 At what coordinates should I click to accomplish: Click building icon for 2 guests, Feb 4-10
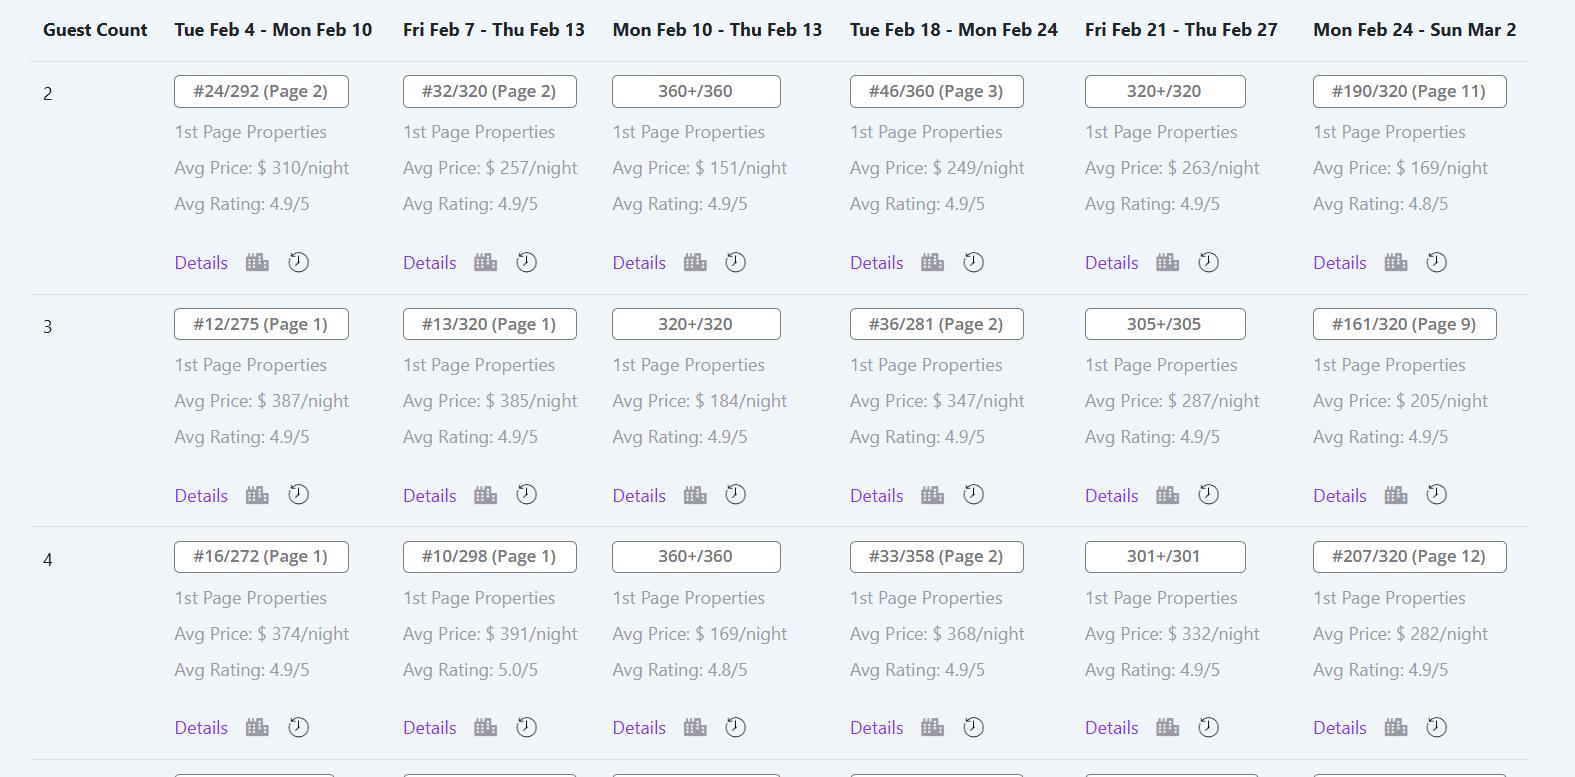[257, 262]
